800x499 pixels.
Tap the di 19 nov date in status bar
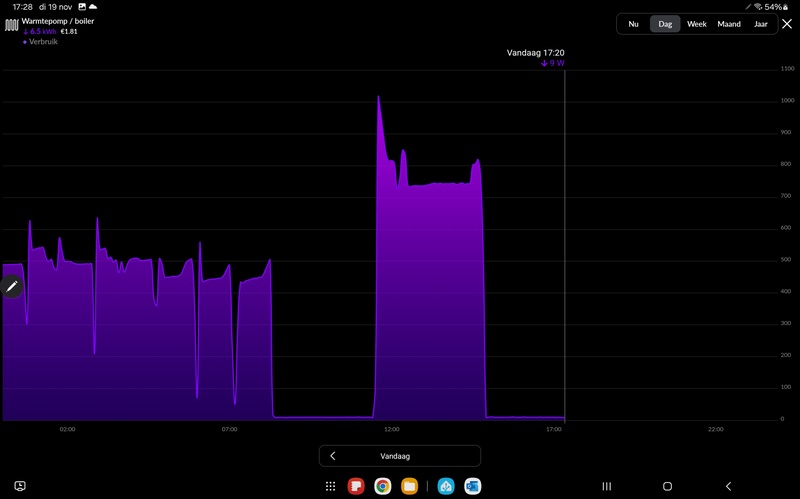(x=55, y=7)
